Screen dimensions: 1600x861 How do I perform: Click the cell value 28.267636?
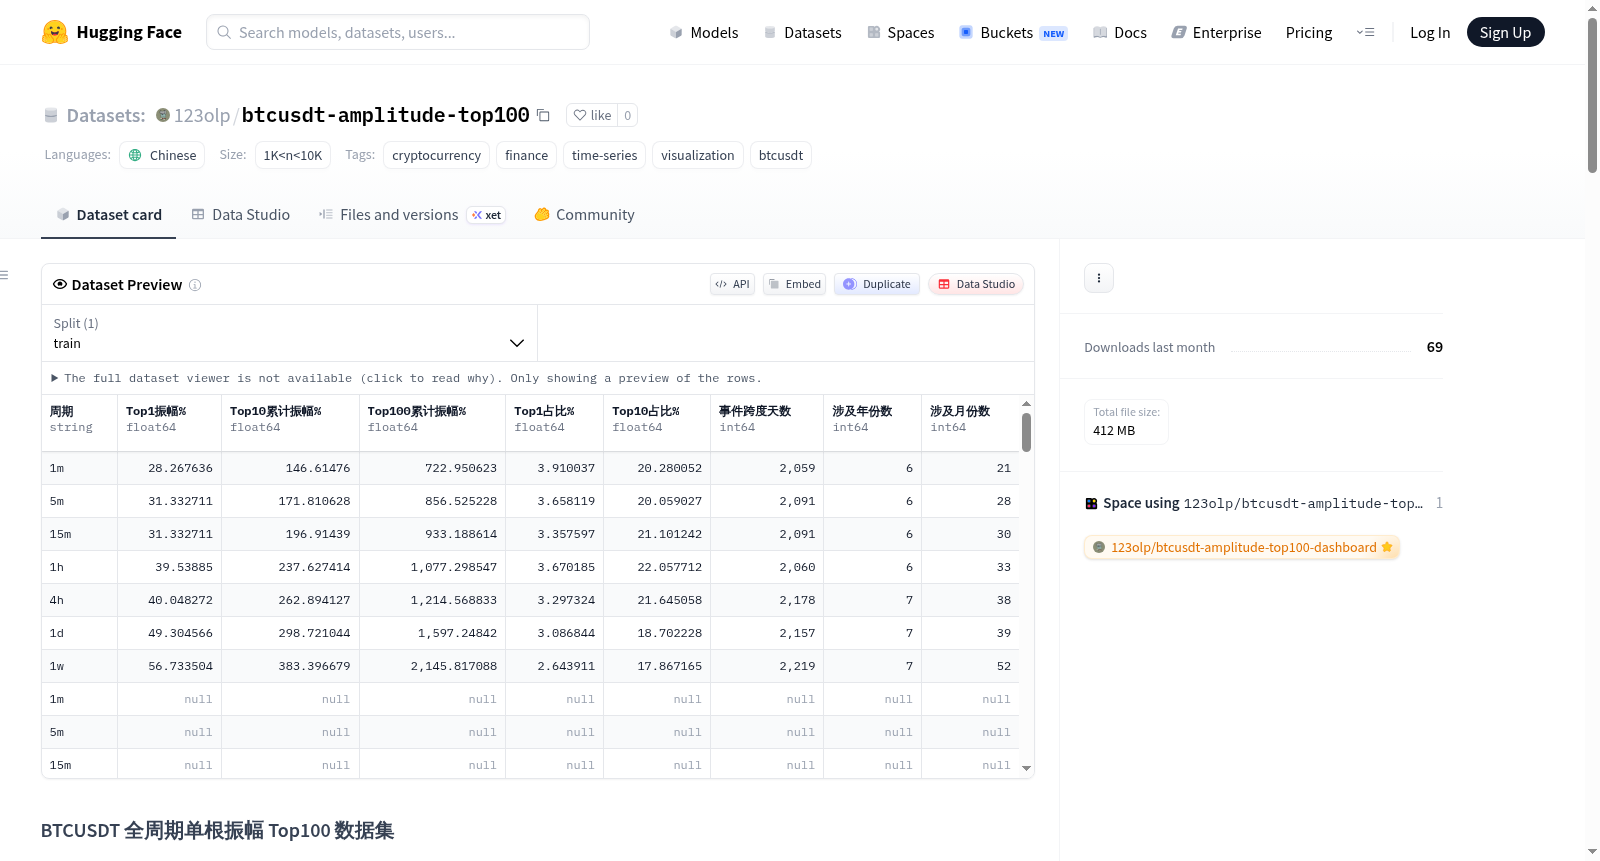click(180, 468)
